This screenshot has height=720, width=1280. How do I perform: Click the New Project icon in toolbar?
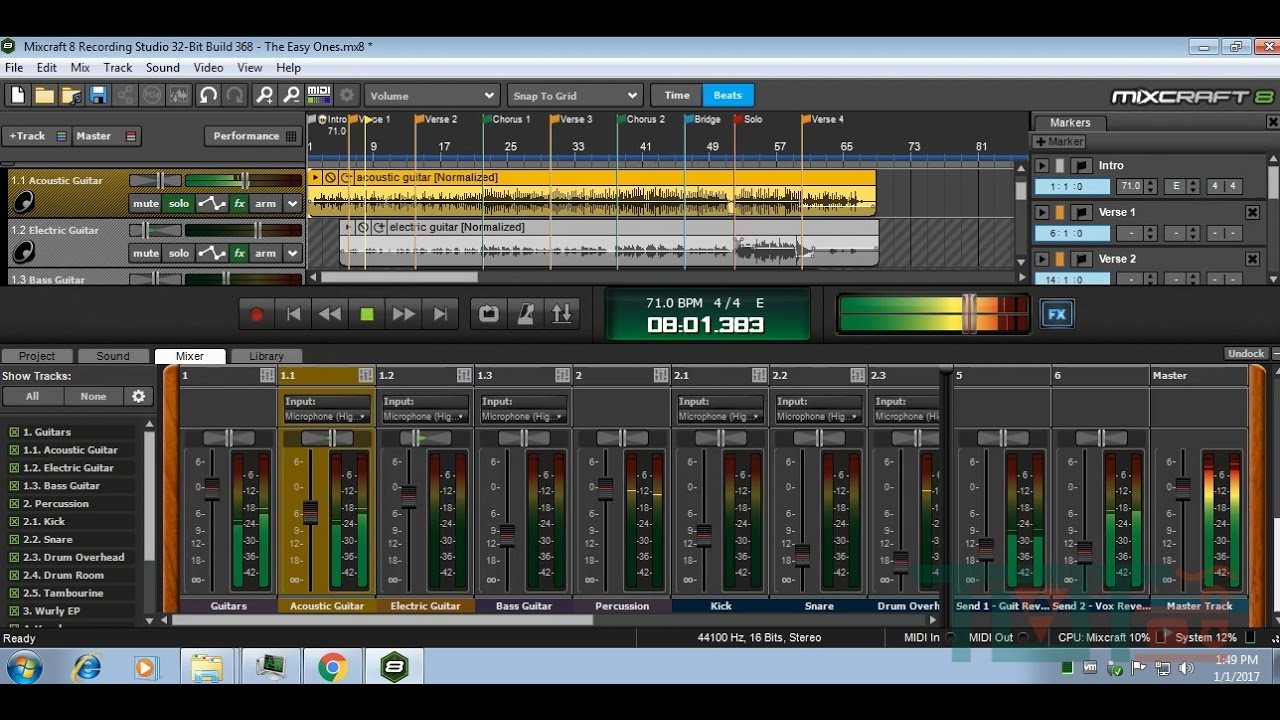click(x=17, y=96)
